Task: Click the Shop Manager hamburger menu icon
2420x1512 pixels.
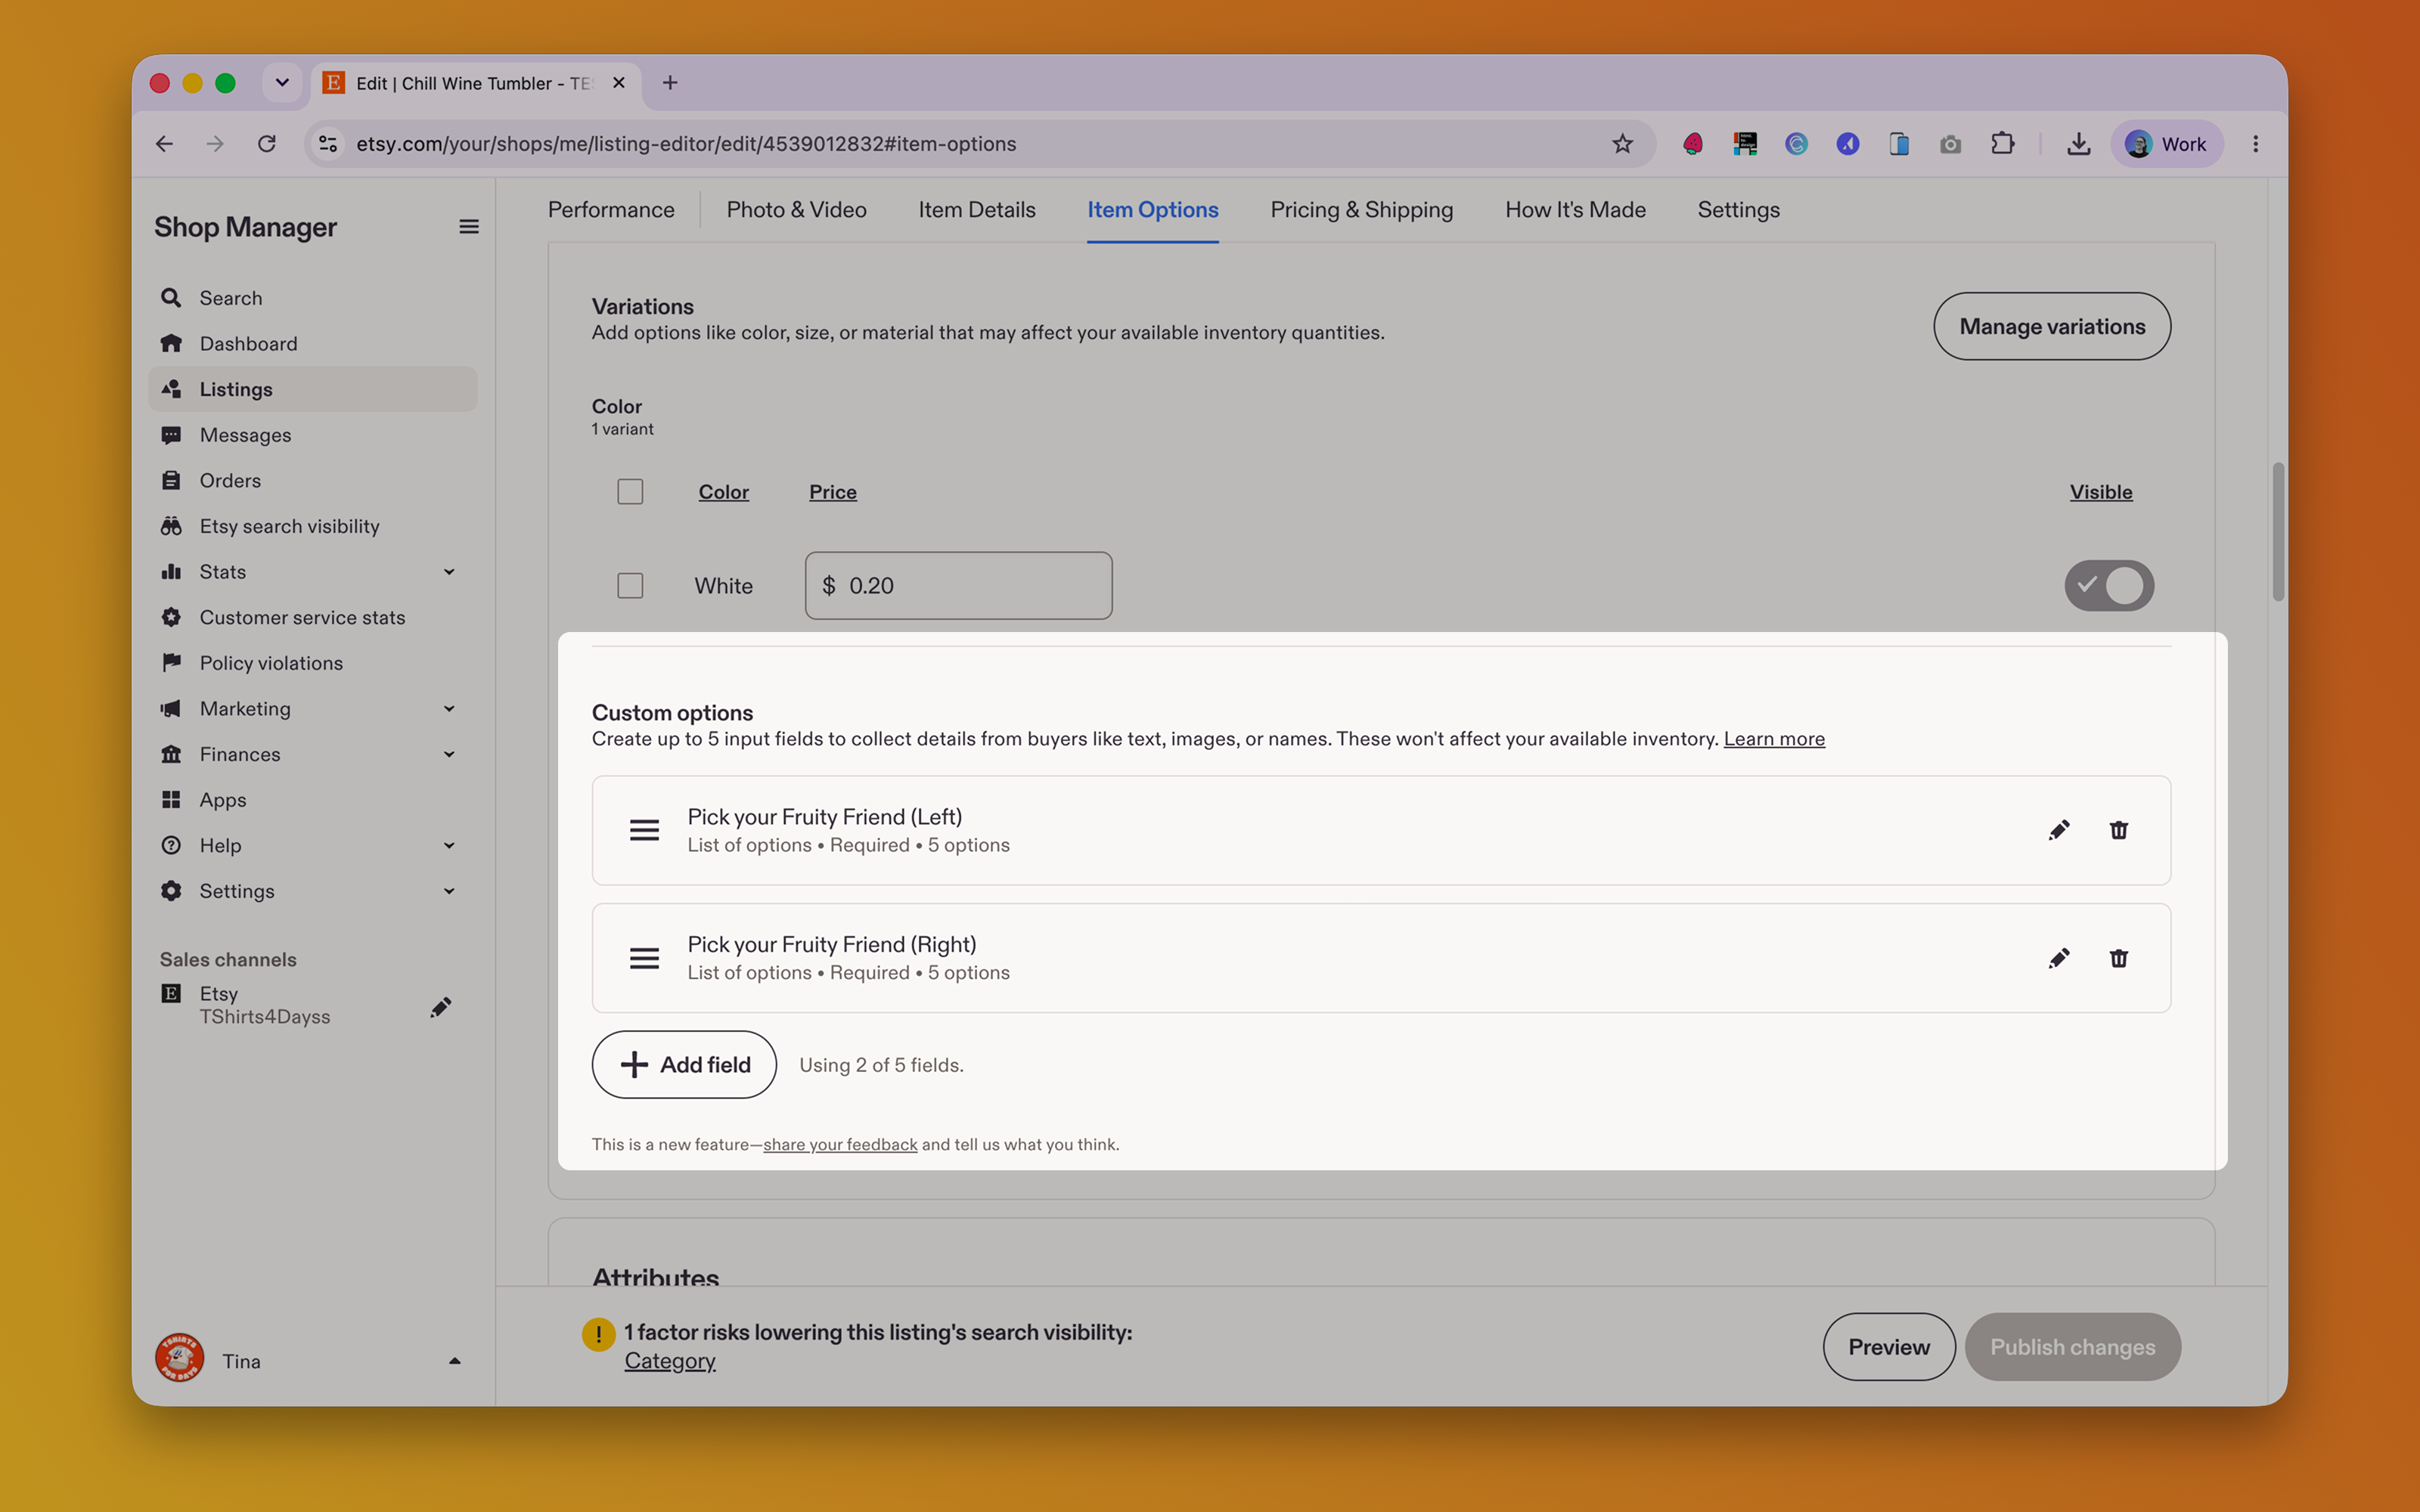Action: 468,227
